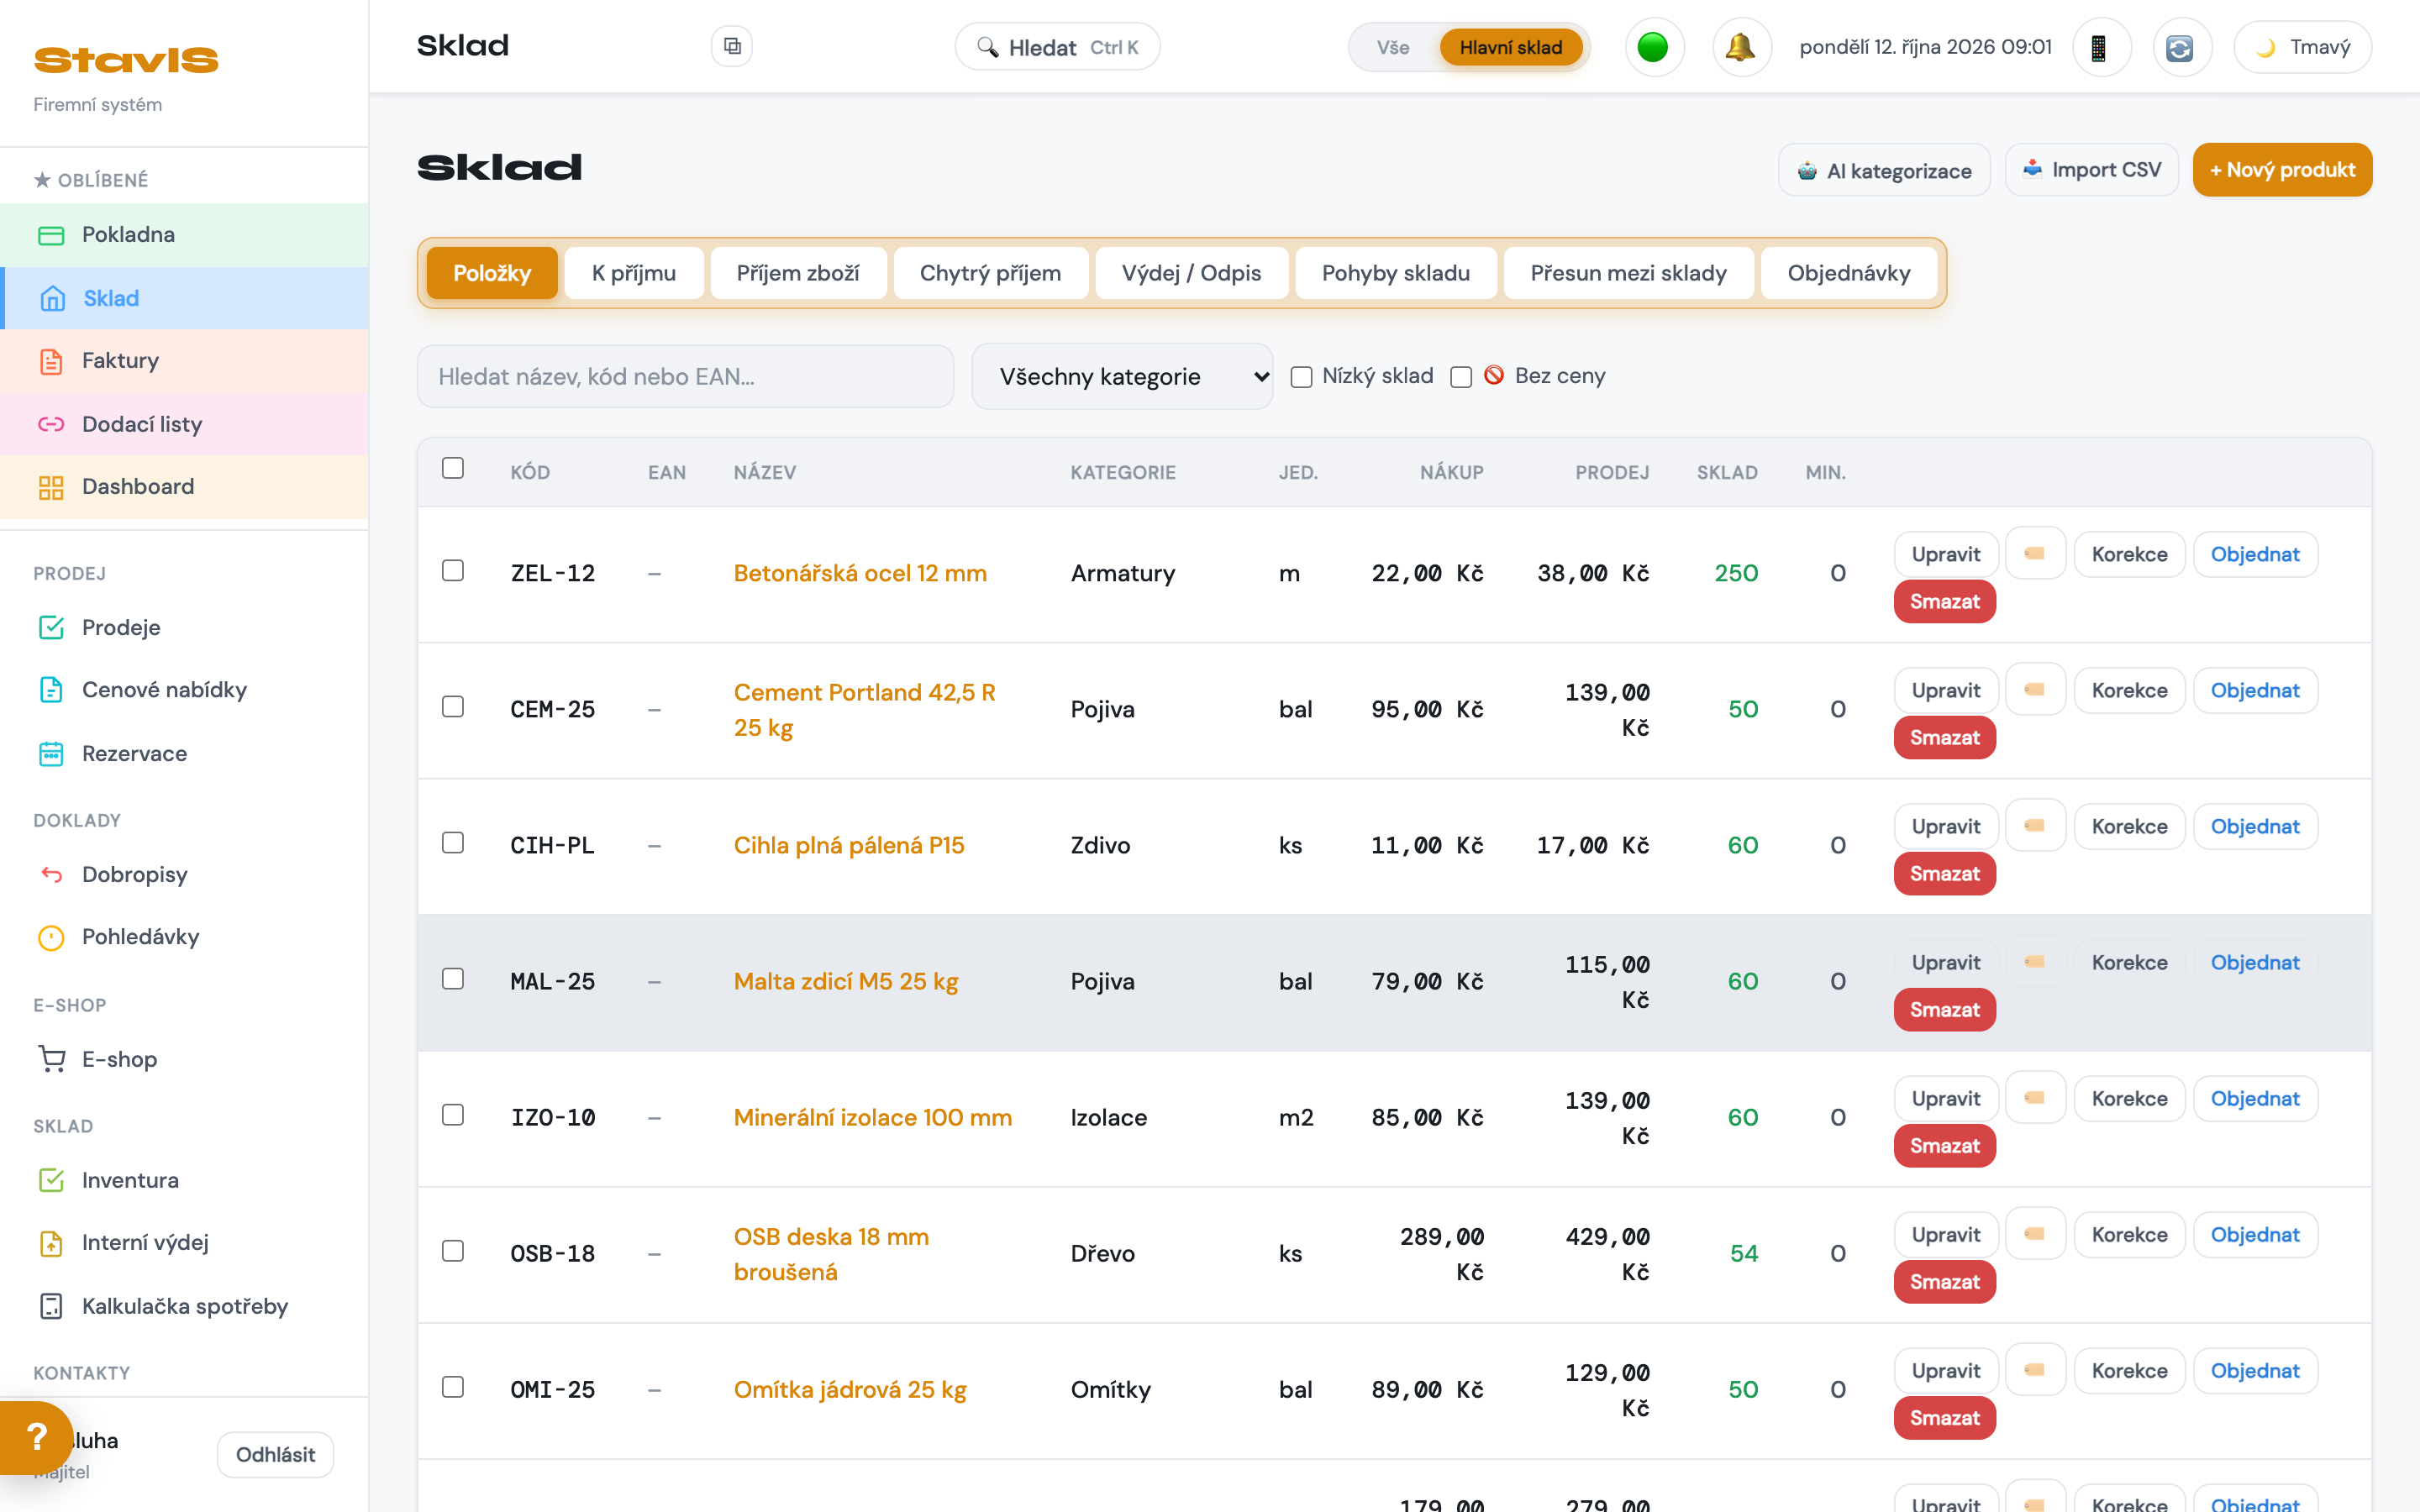Focus the Hledat název, kód nebo EAN field
This screenshot has height=1512, width=2420.
(685, 376)
